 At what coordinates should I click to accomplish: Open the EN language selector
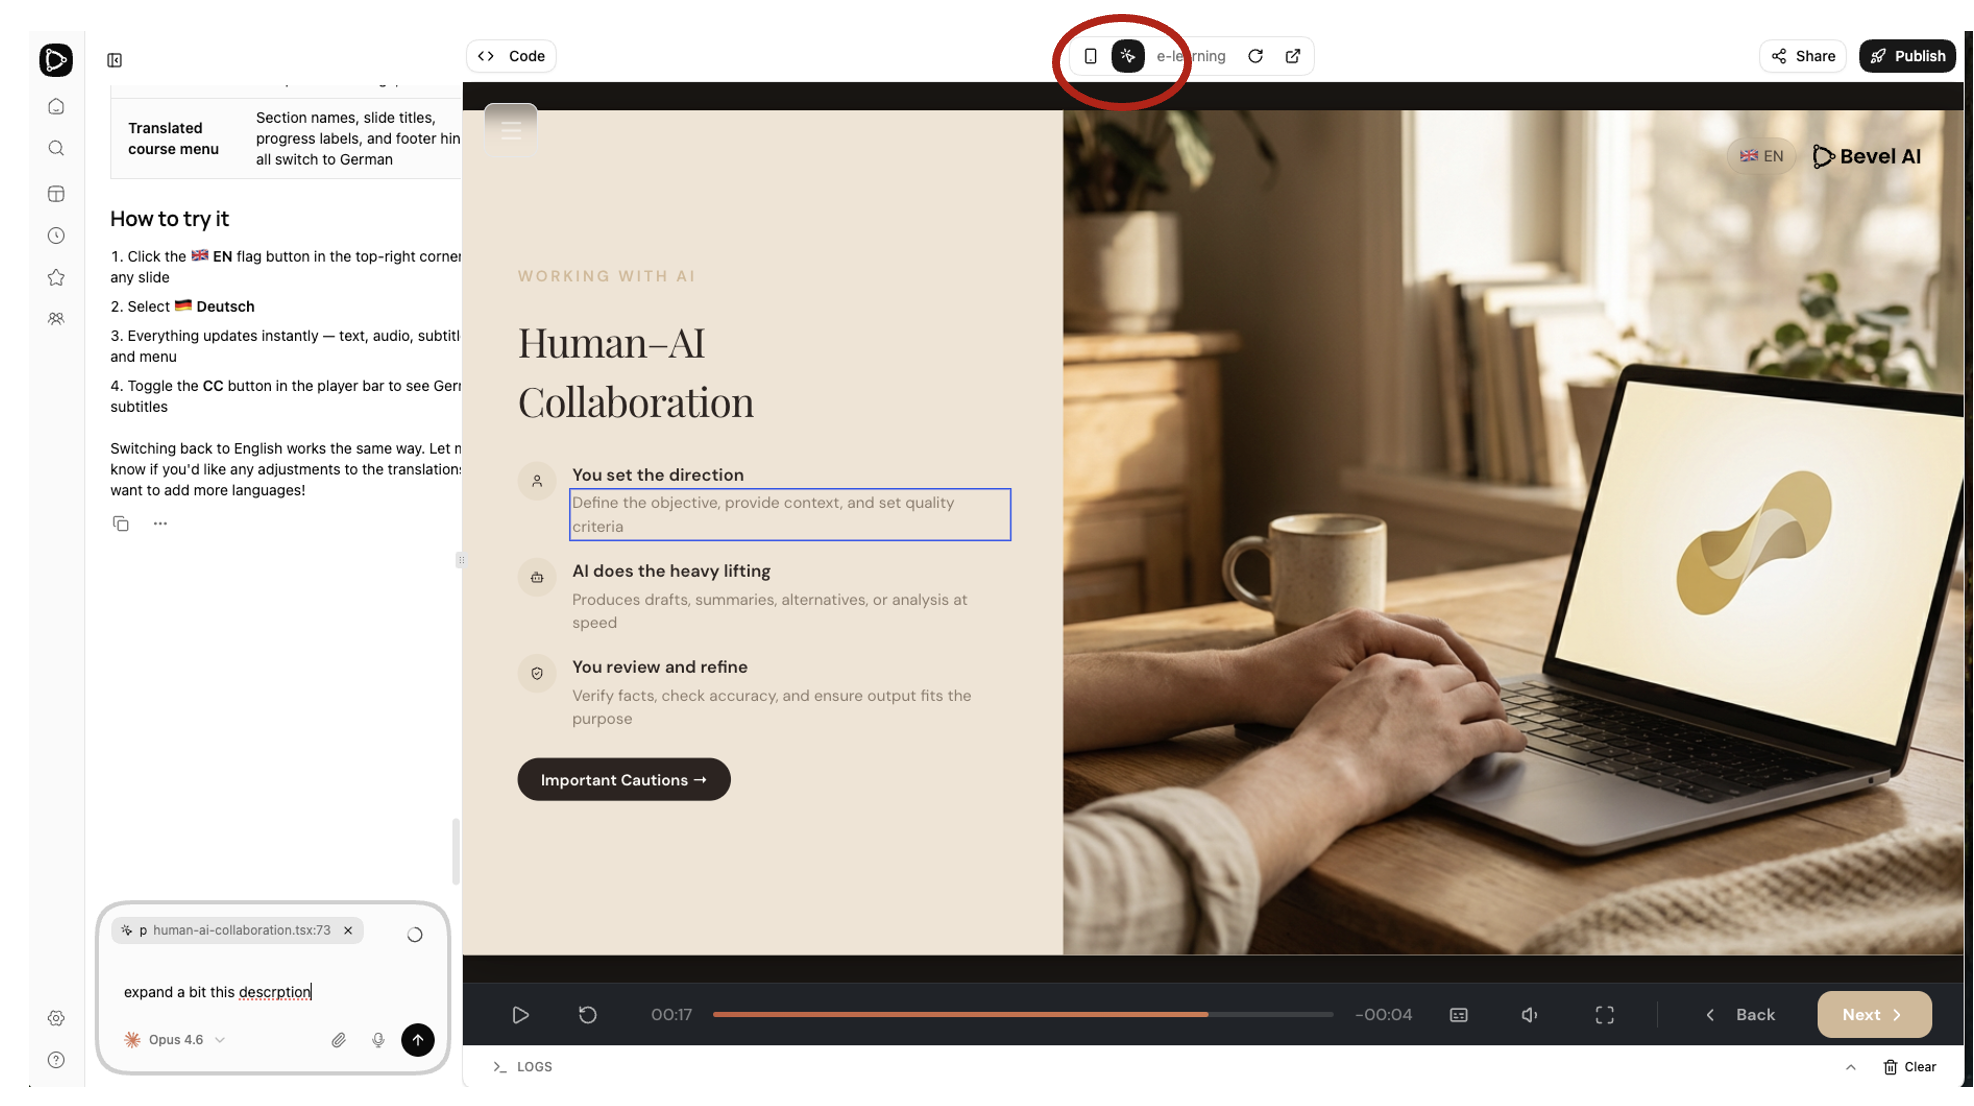[1761, 156]
